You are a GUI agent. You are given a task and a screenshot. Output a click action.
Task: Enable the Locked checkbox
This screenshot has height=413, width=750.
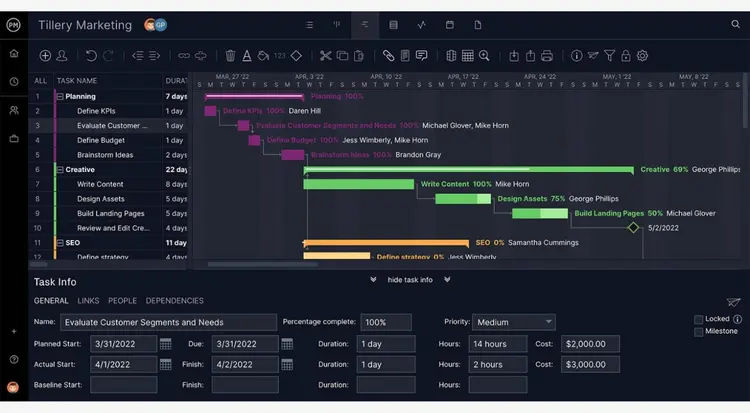698,319
